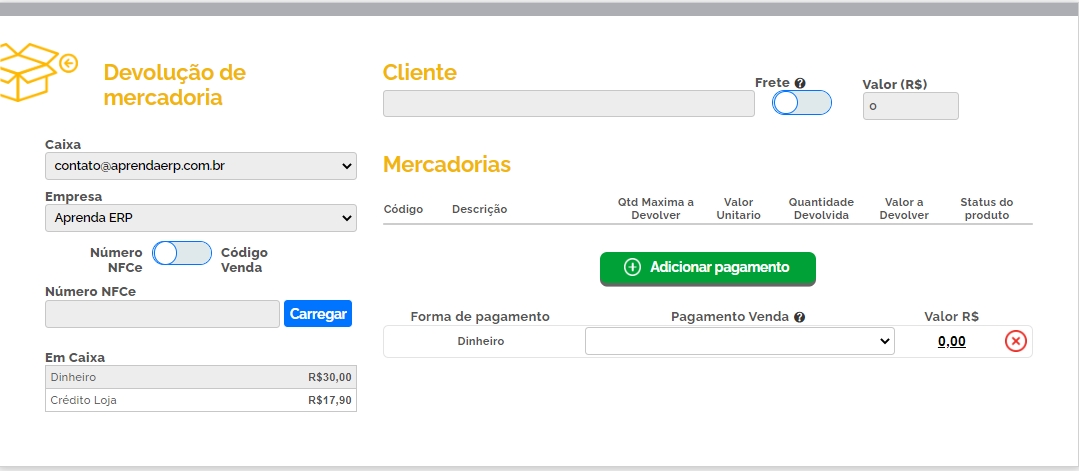The width and height of the screenshot is (1081, 471).
Task: Click the Frete help question mark icon
Action: tap(800, 84)
